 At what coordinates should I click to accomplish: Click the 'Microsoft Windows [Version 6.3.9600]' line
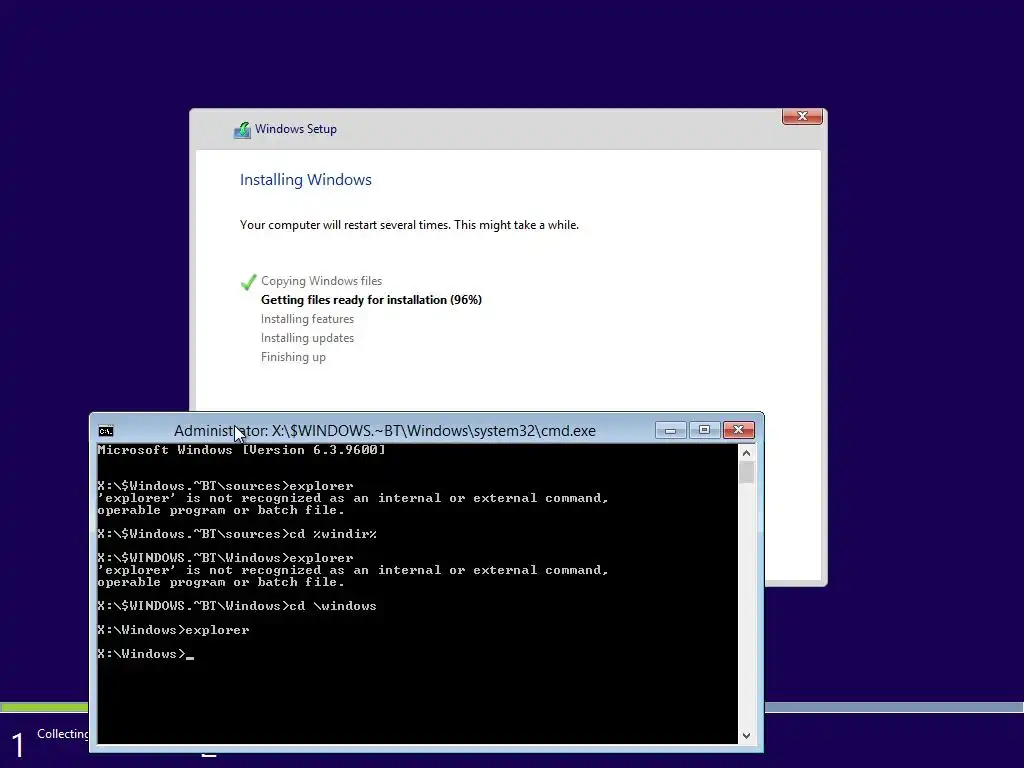241,450
